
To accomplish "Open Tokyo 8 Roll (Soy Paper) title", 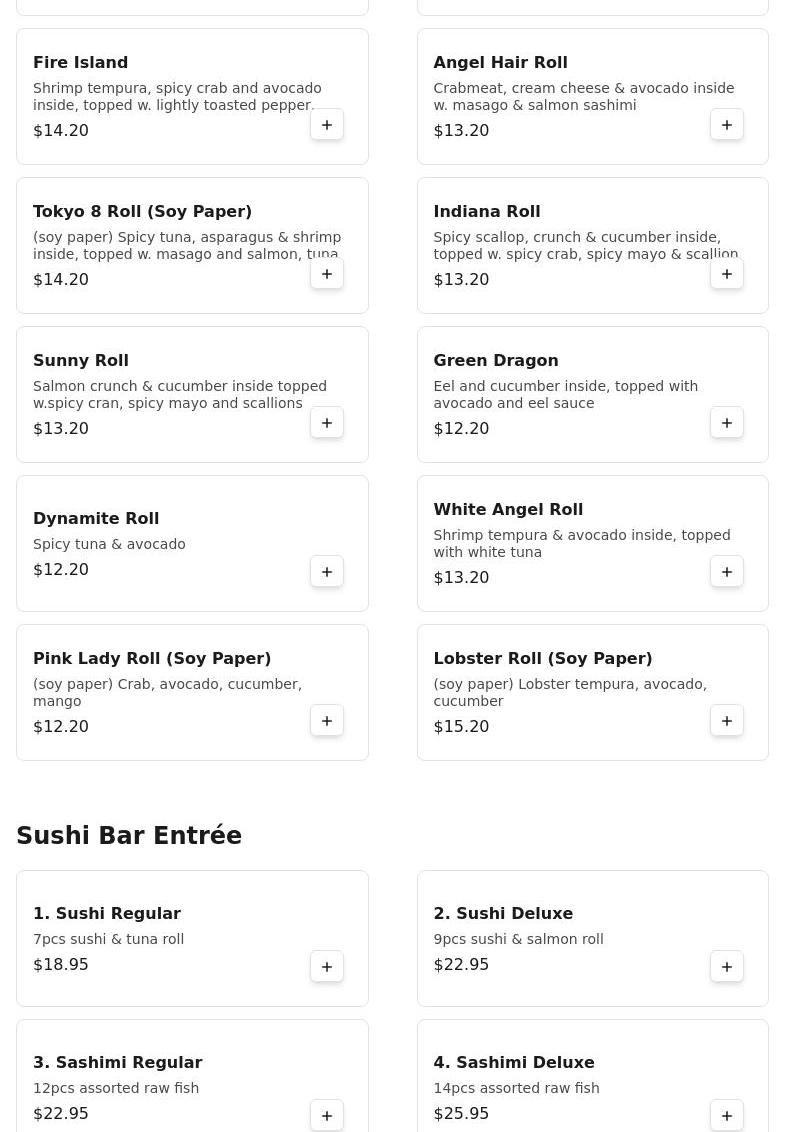I will [x=142, y=211].
